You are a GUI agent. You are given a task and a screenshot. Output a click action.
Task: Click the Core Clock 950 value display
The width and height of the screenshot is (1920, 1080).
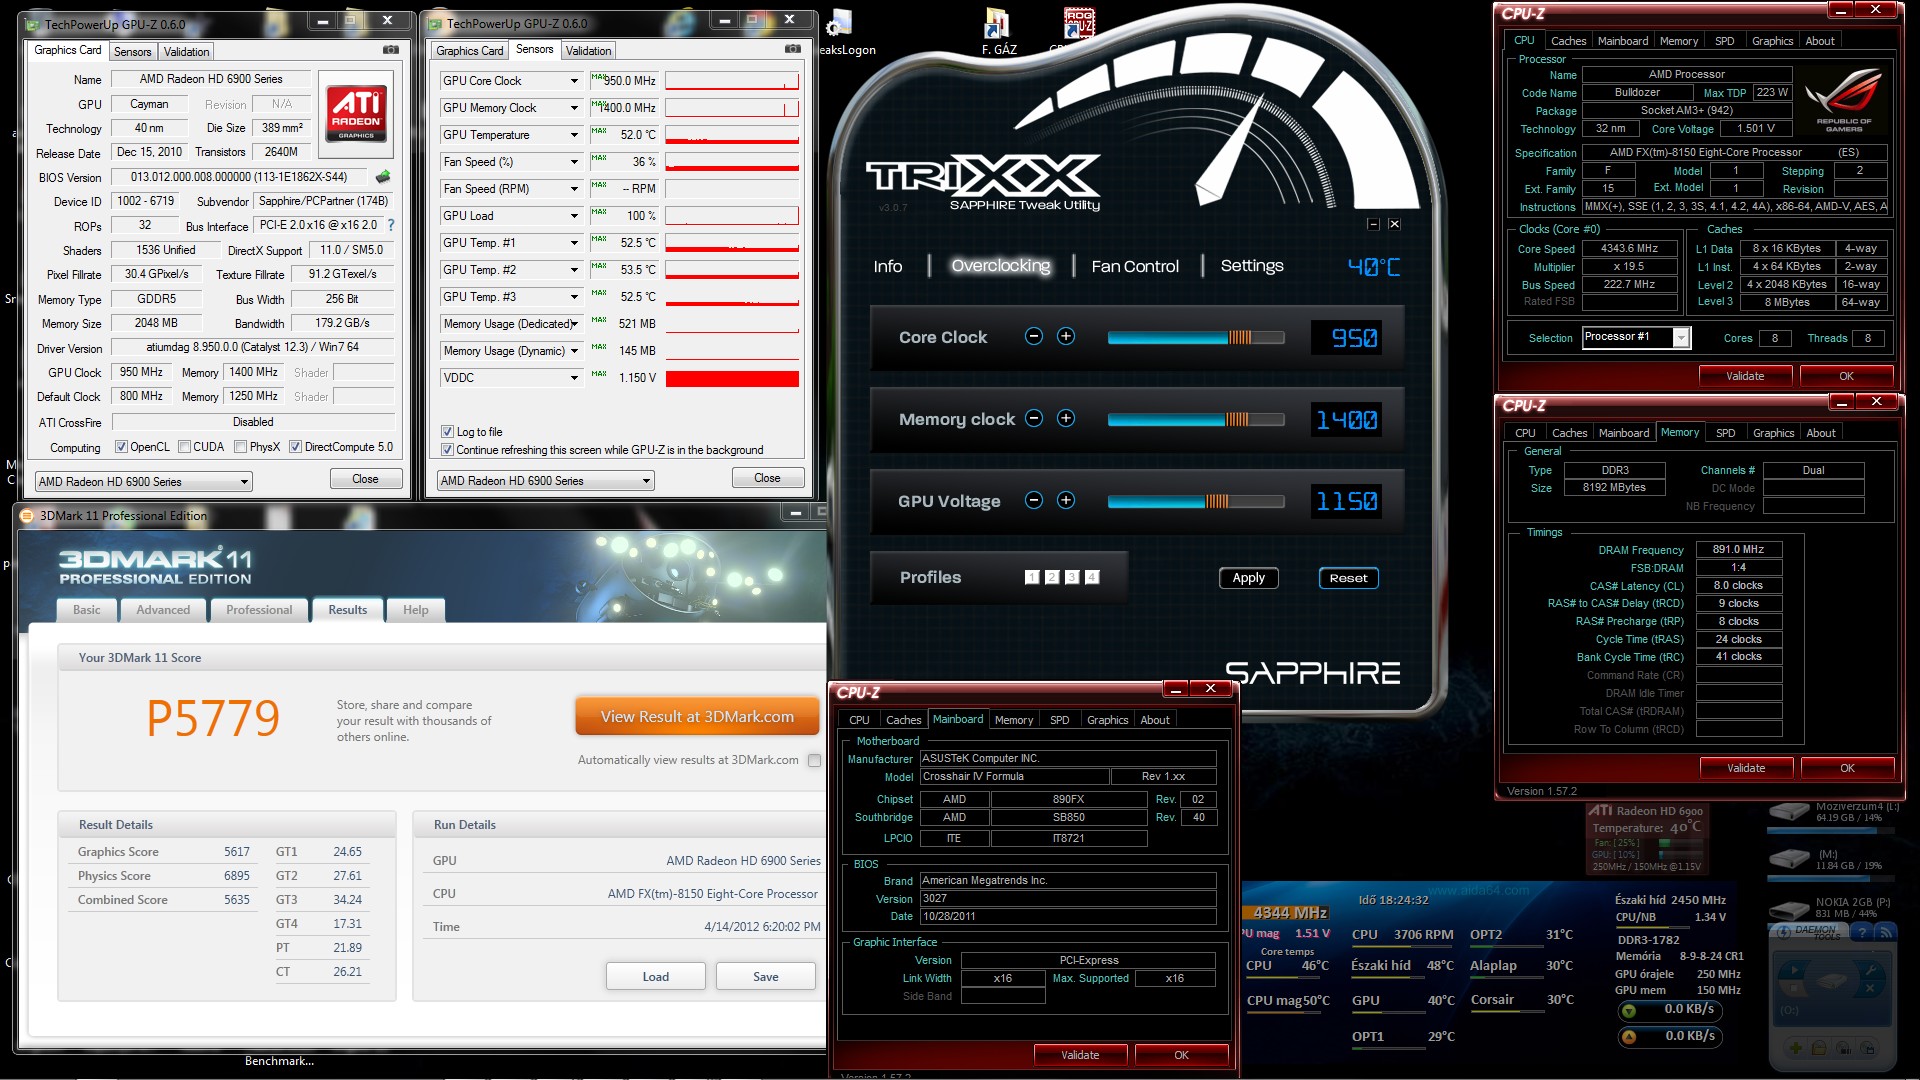coord(1346,338)
